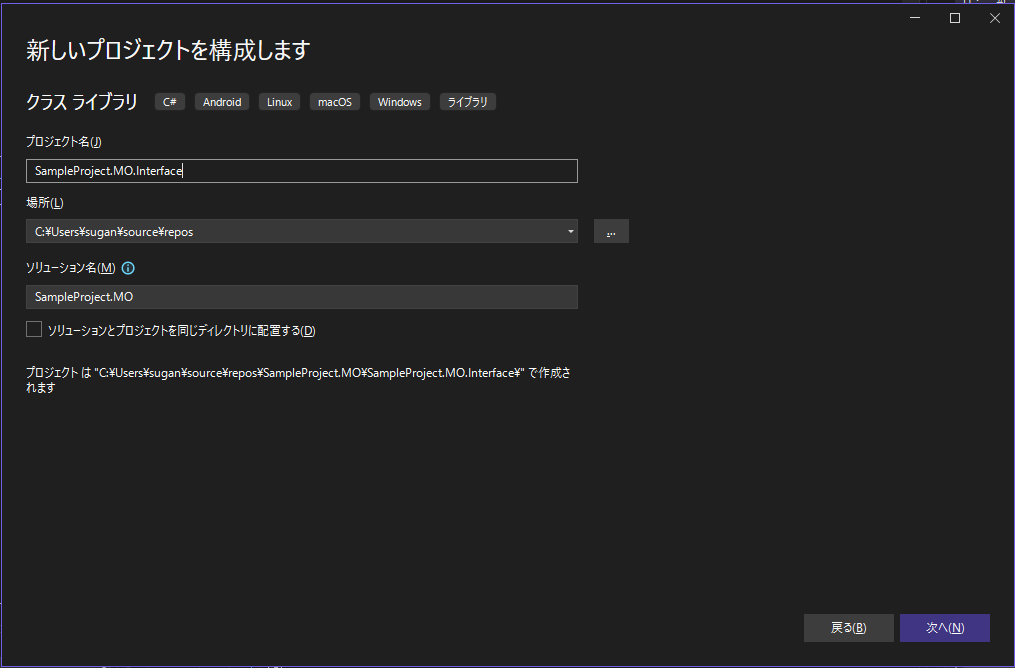The height and width of the screenshot is (668, 1015).
Task: Open the location path dropdown
Action: (x=570, y=231)
